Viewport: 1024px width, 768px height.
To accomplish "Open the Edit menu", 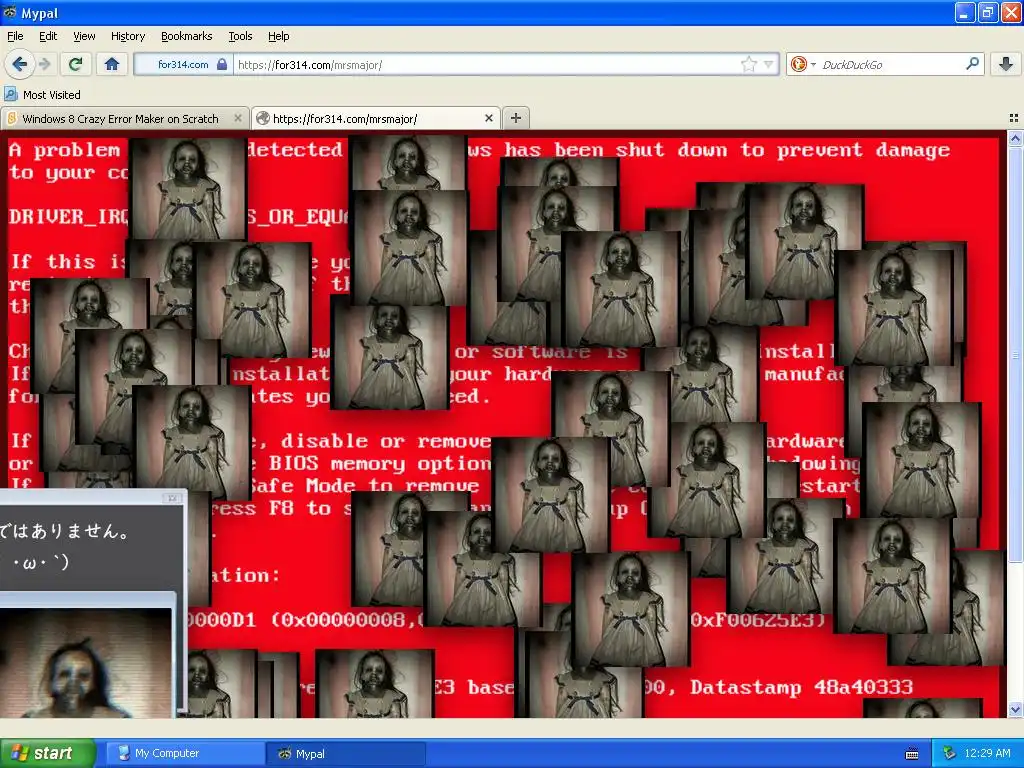I will pos(48,36).
